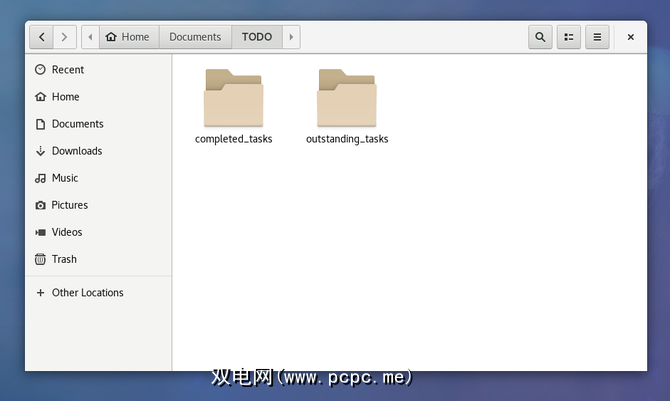Open Videos in the sidebar

98,232
